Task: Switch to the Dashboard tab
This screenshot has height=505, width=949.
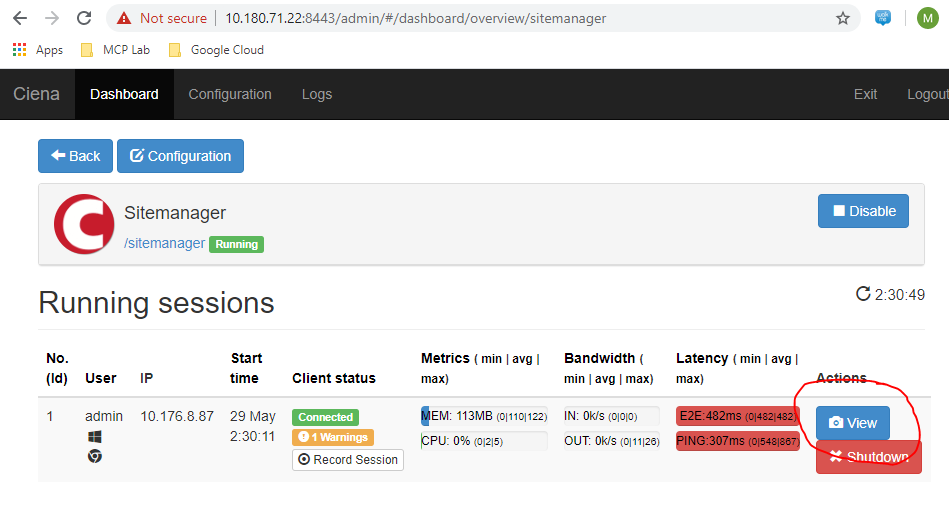Action: pyautogui.click(x=124, y=94)
